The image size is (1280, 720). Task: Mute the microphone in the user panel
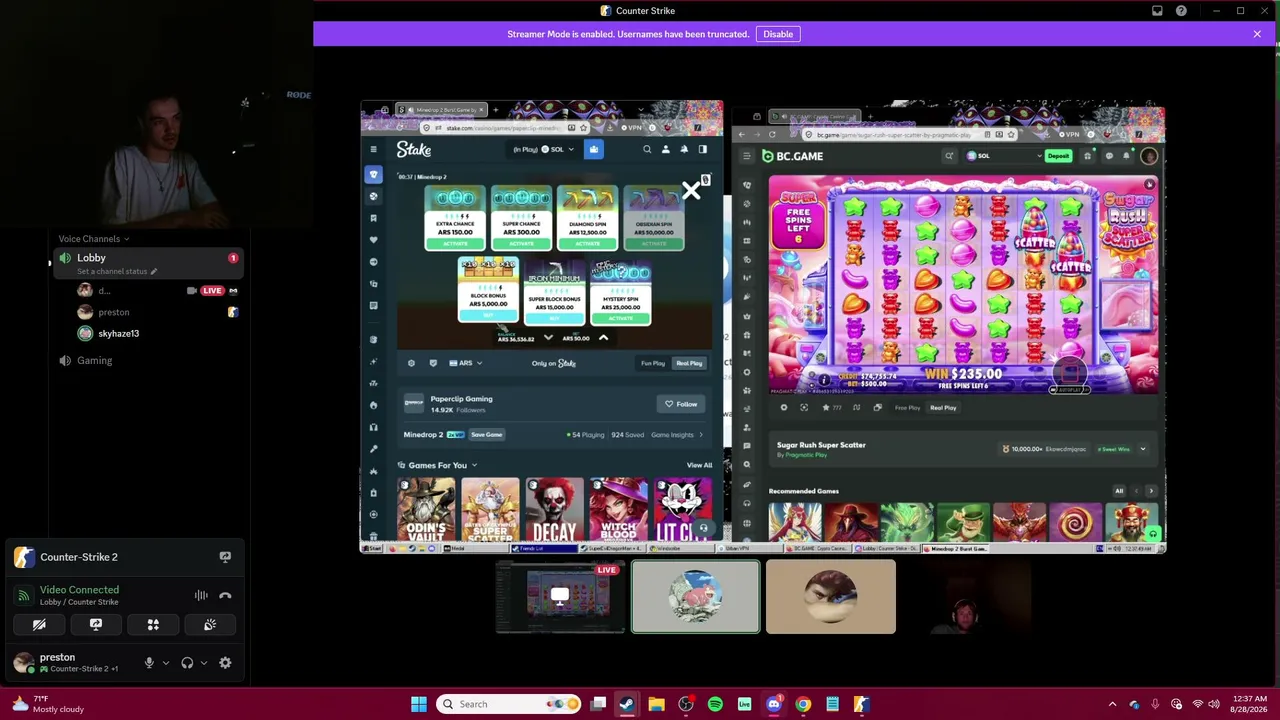click(149, 663)
